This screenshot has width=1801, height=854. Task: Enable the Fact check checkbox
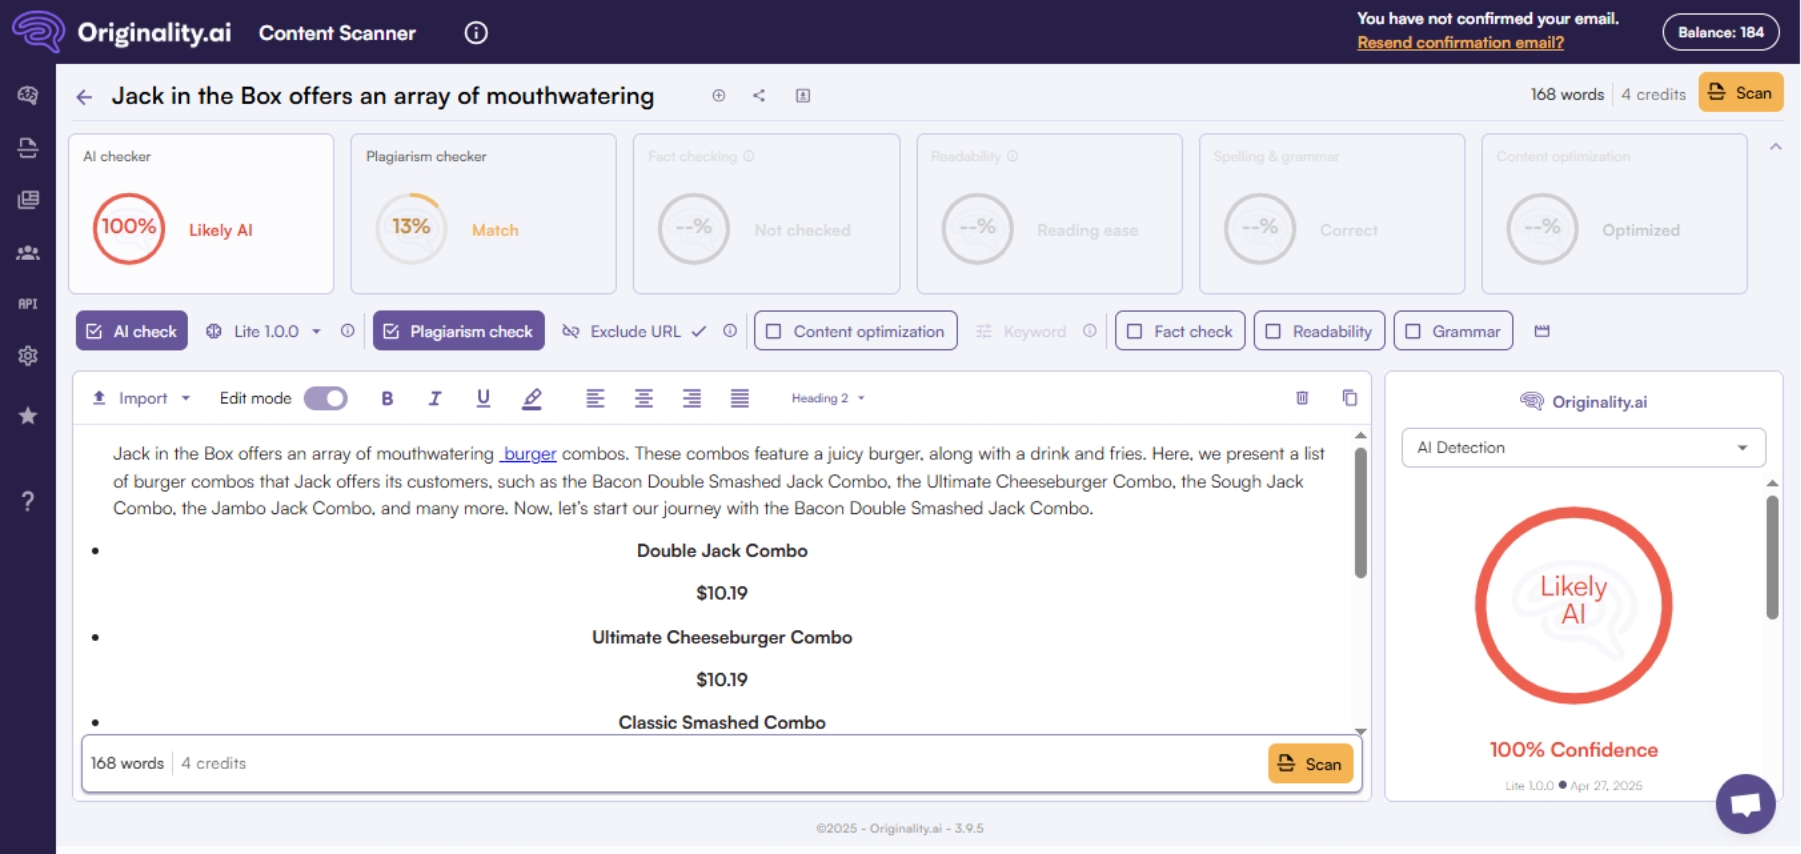[x=1134, y=331]
